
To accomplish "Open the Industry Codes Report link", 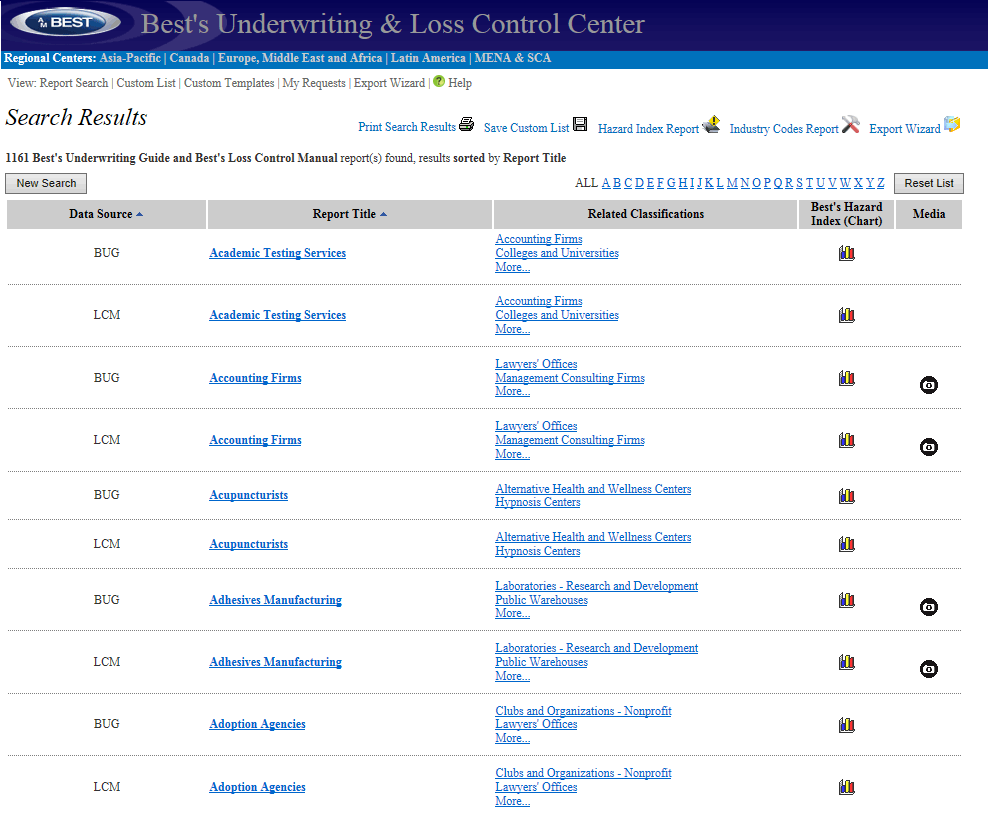I will tap(784, 129).
